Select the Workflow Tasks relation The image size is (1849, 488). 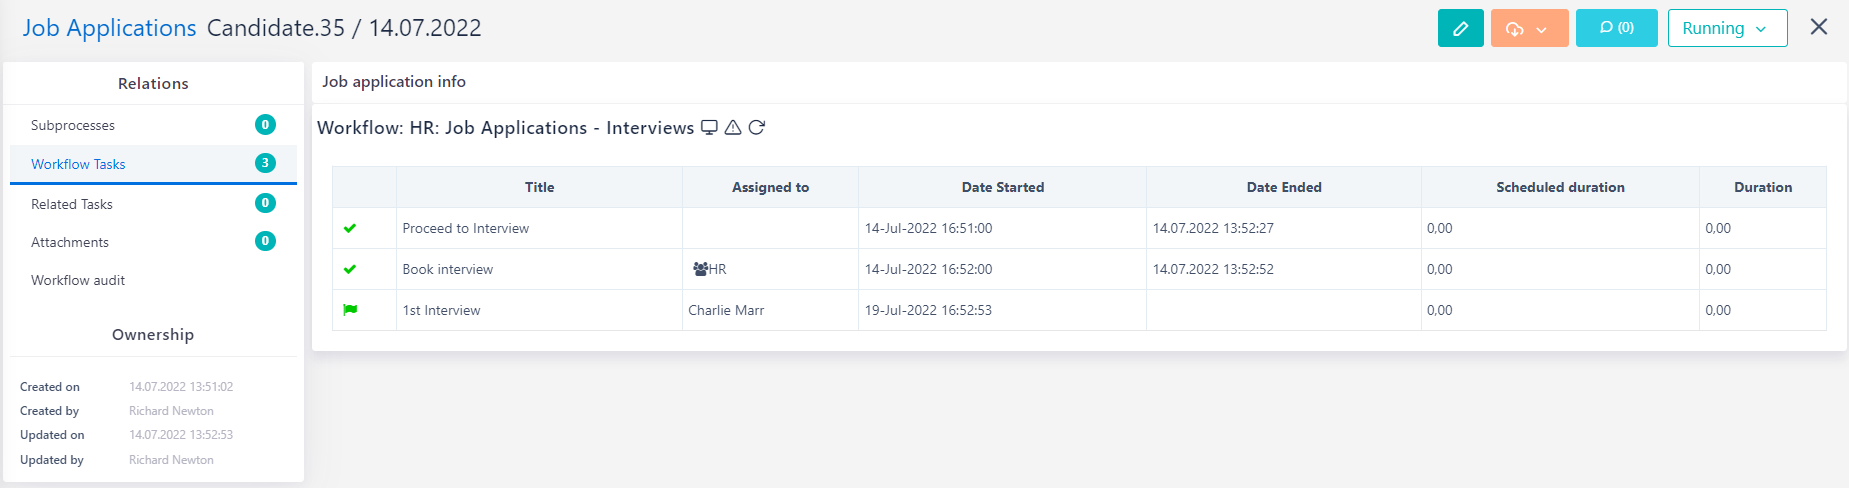(78, 164)
